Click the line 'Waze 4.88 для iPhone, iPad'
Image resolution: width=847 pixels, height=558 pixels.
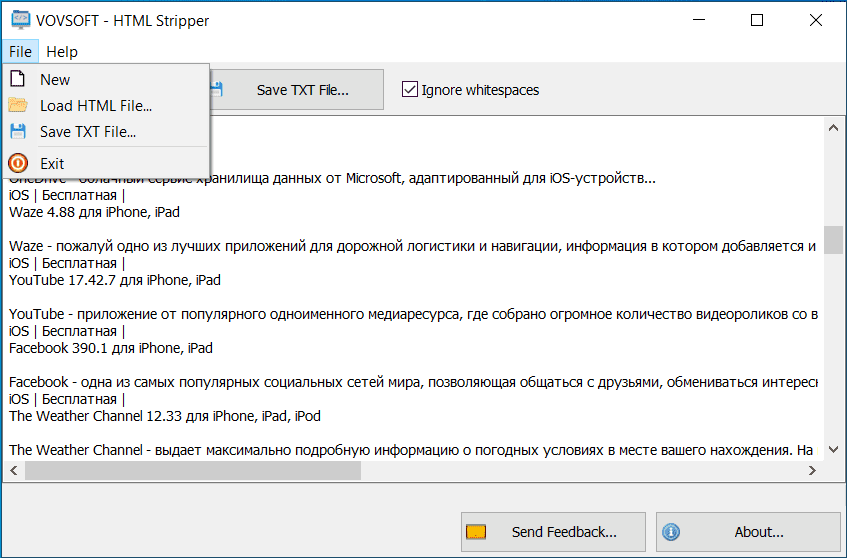point(95,212)
